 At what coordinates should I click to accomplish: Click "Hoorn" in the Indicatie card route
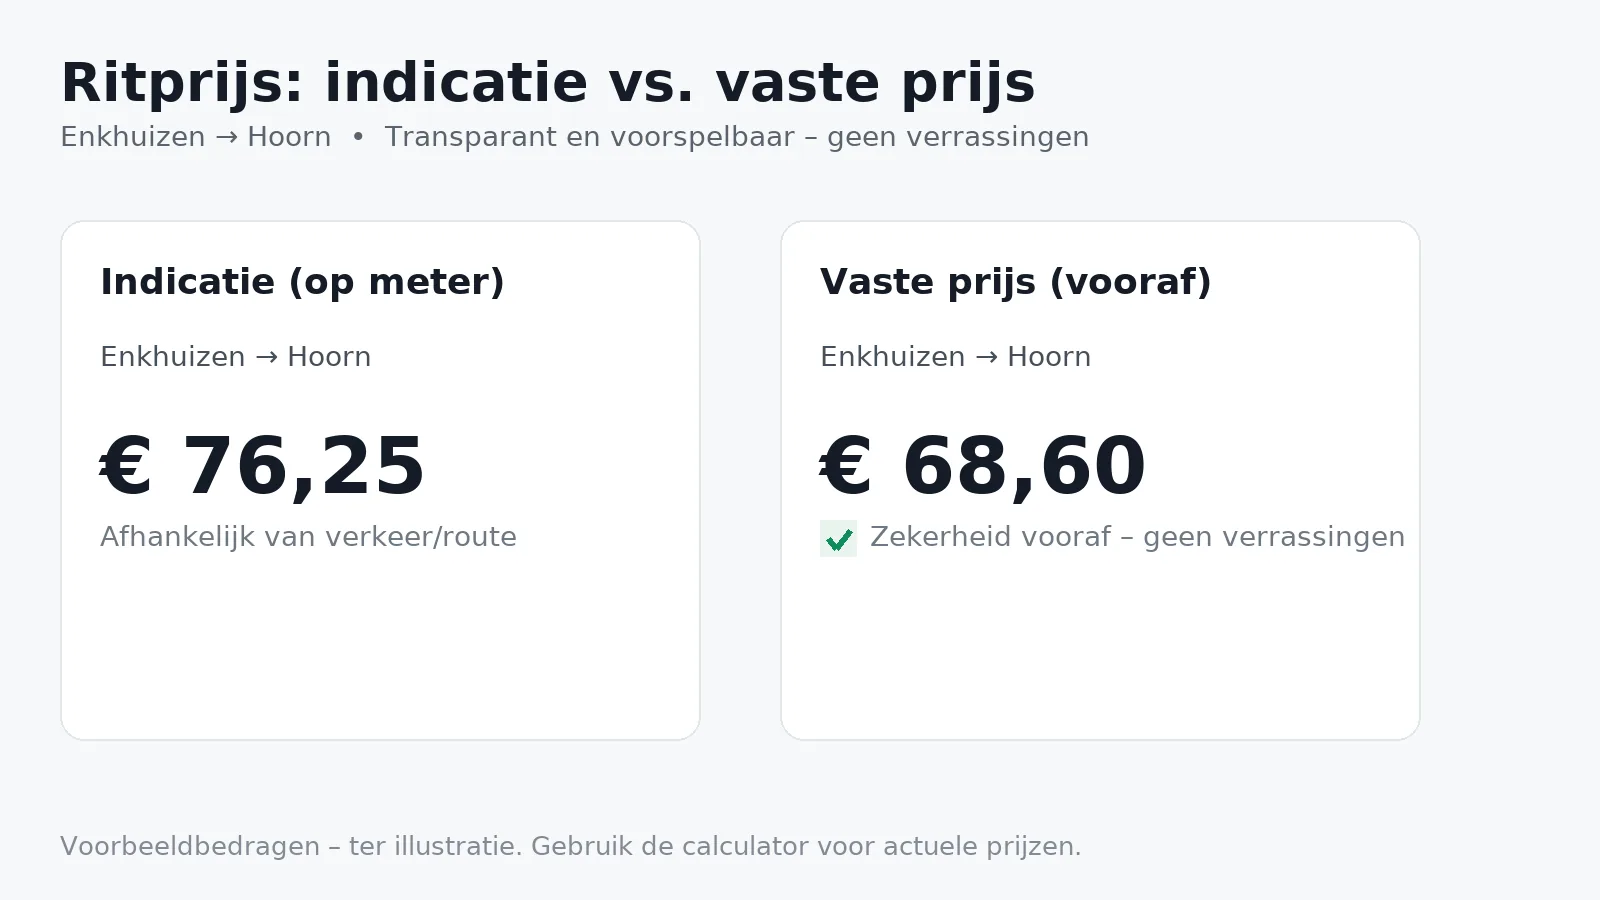point(329,357)
